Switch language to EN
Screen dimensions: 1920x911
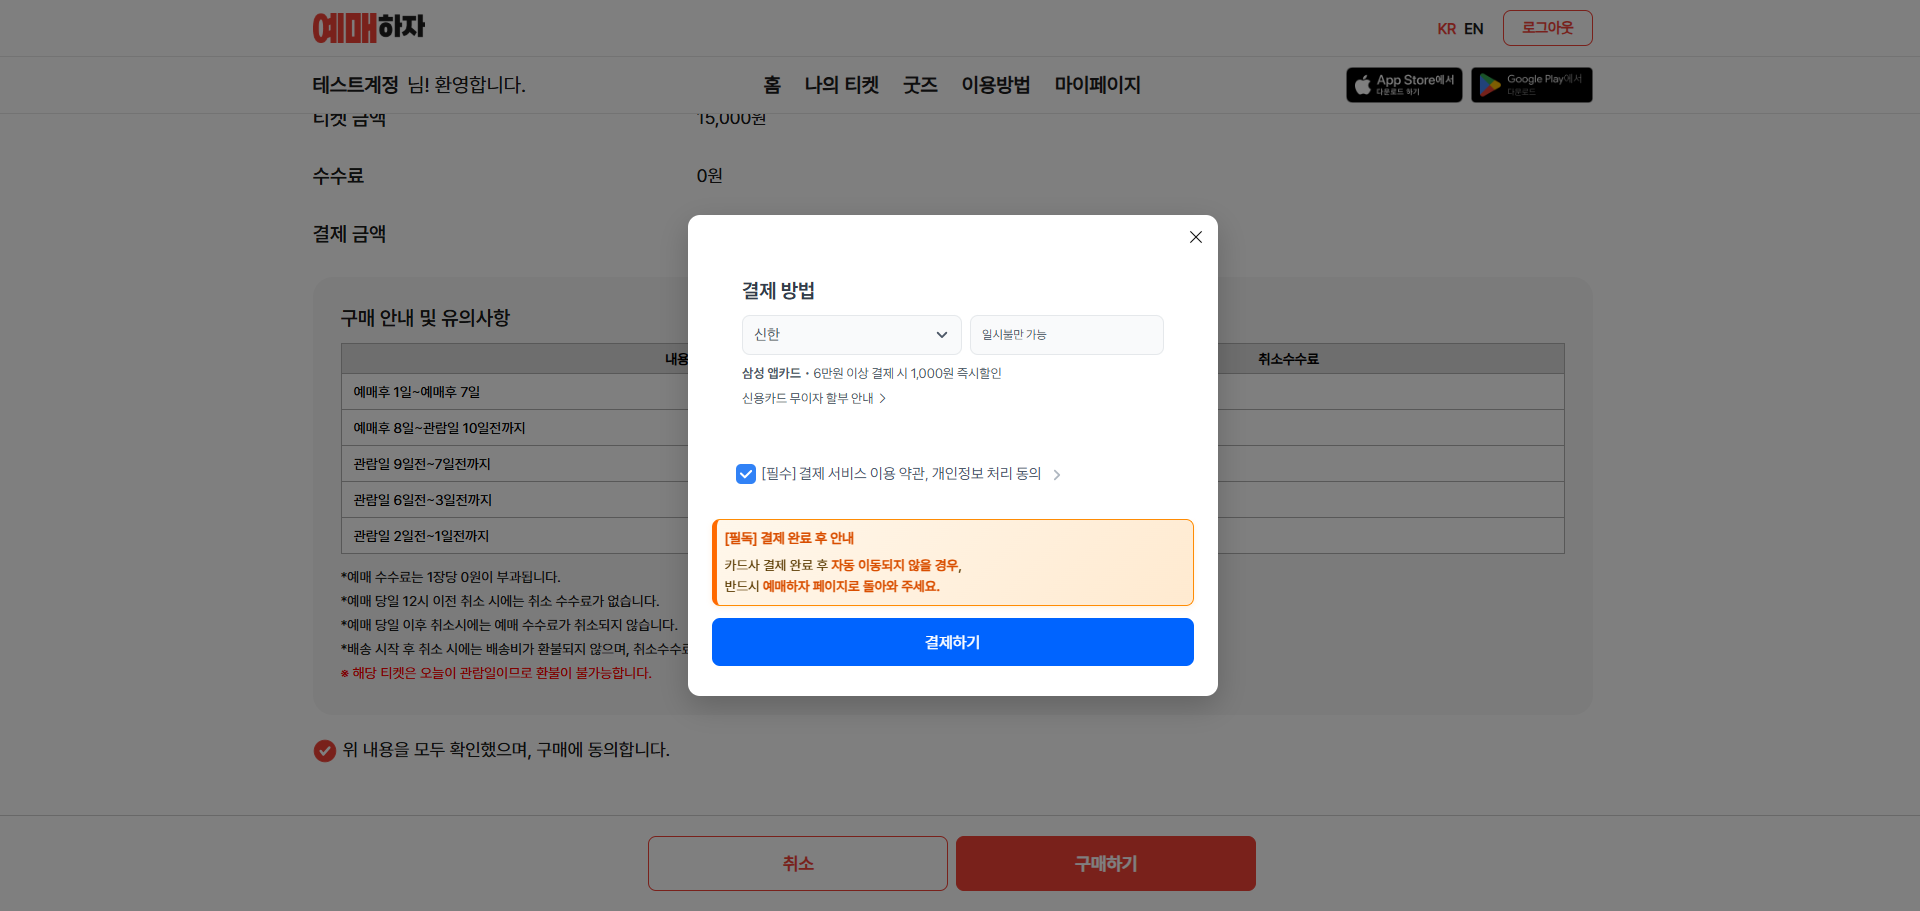(x=1473, y=29)
